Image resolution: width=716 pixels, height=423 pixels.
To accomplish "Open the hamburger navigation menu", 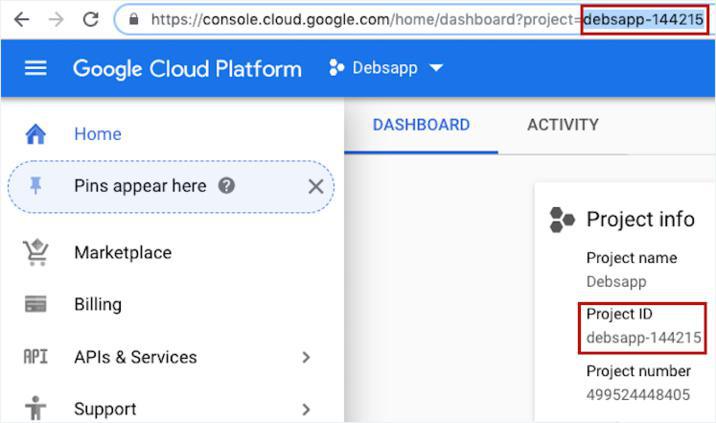I will click(36, 68).
